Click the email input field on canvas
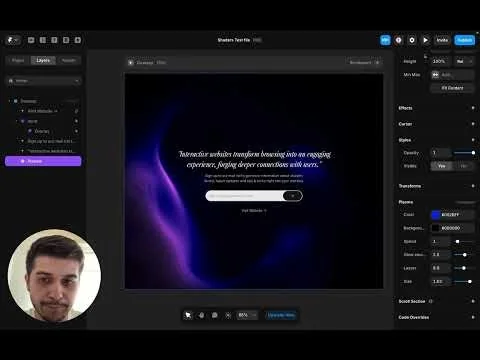The image size is (480, 360). point(245,196)
